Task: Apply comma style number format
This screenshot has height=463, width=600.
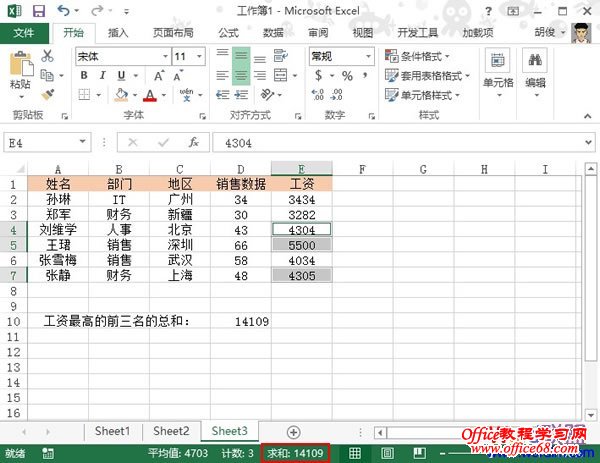Action: click(x=365, y=75)
